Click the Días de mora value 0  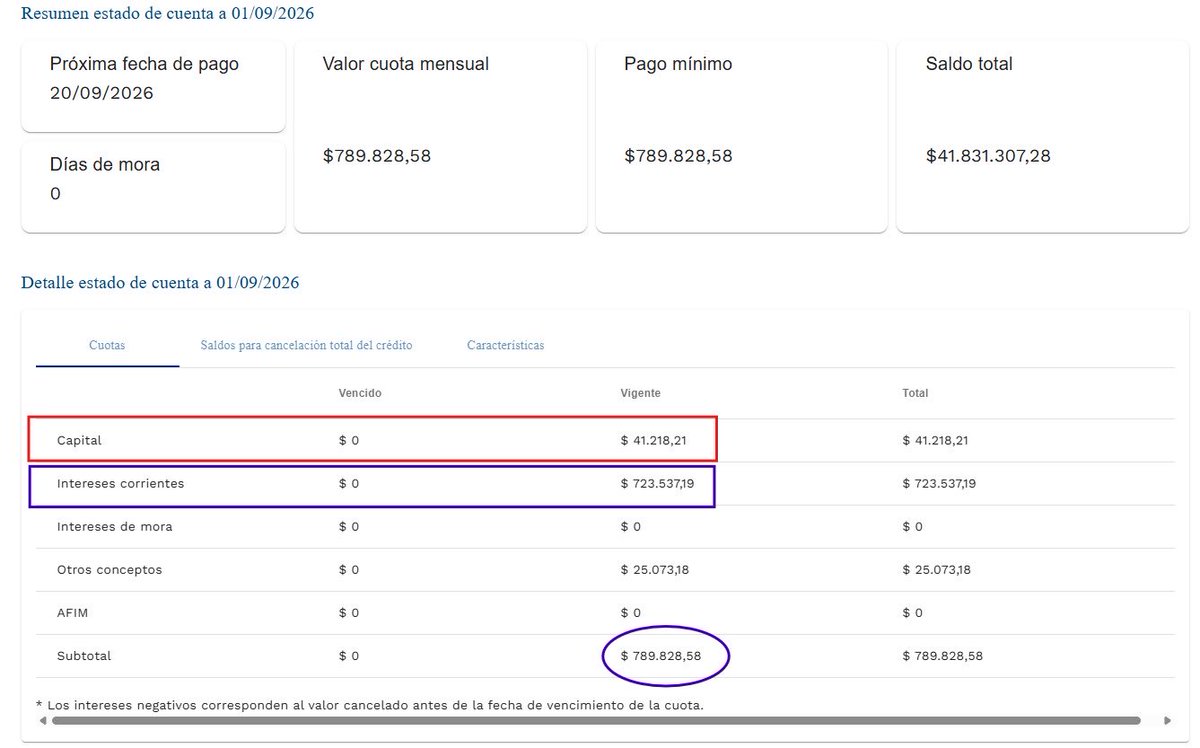point(55,194)
